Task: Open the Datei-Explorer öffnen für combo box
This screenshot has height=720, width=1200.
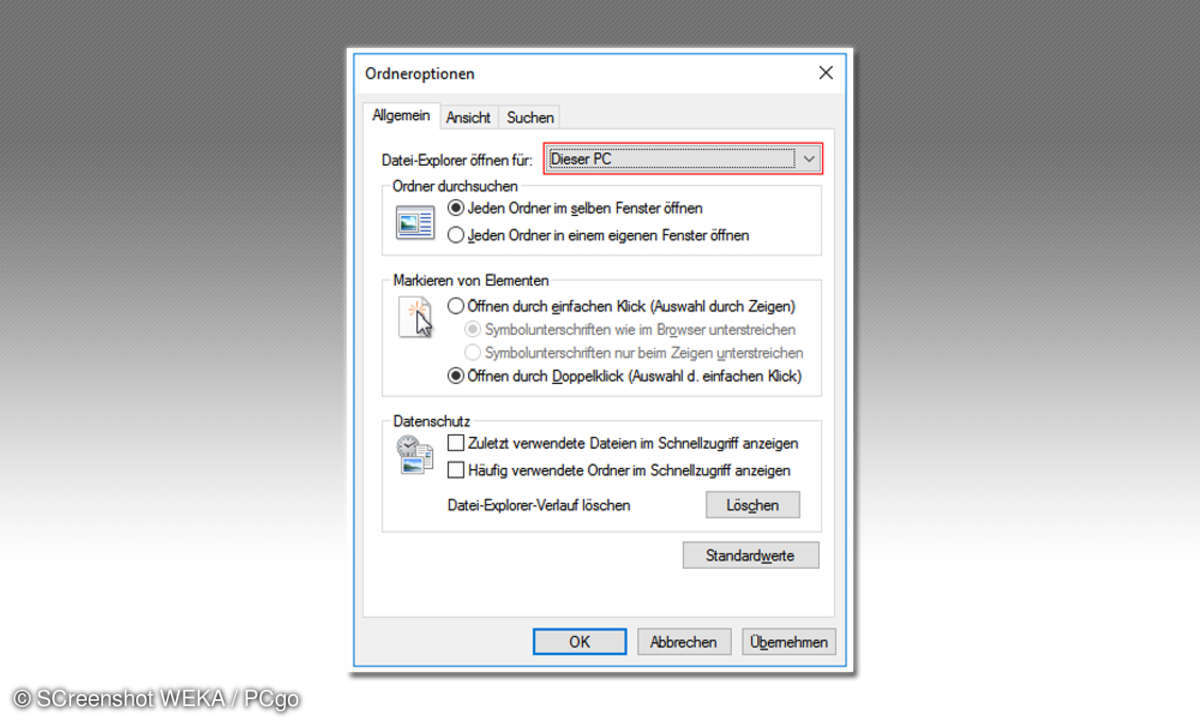Action: pyautogui.click(x=684, y=159)
